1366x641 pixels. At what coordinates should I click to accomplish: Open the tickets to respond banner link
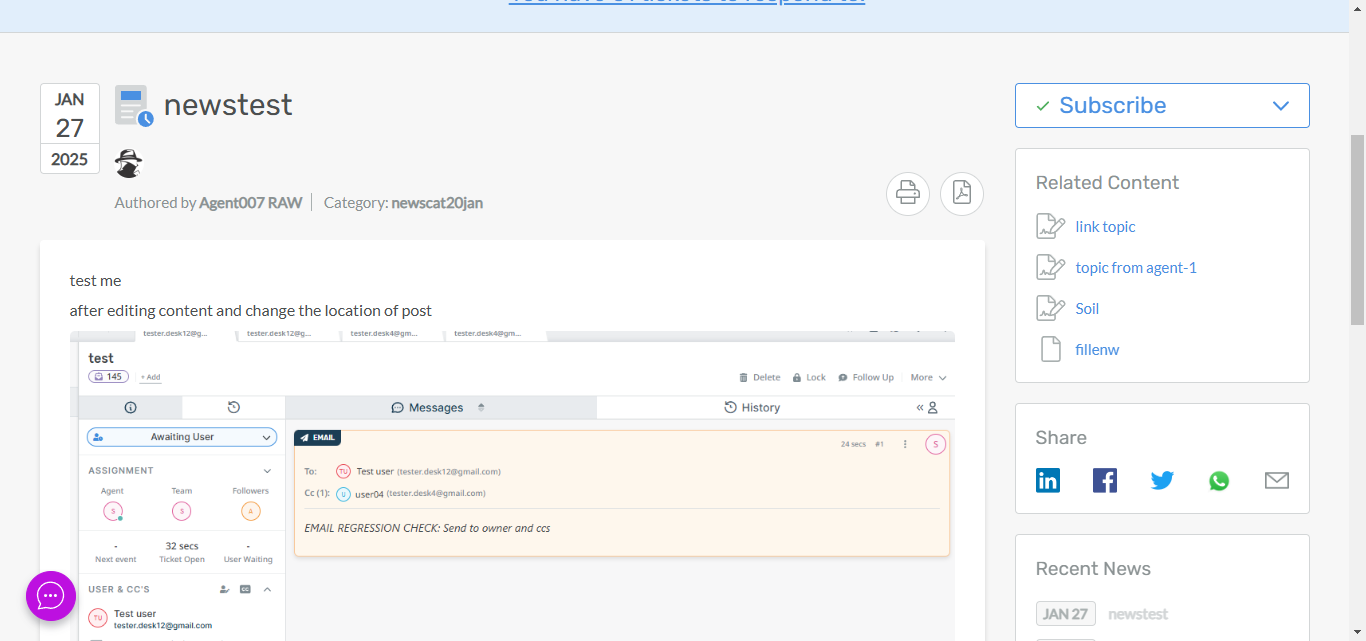click(686, 3)
